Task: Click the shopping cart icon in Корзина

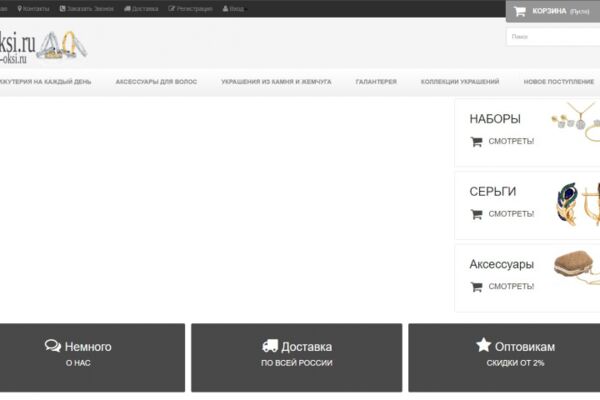Action: [x=520, y=11]
